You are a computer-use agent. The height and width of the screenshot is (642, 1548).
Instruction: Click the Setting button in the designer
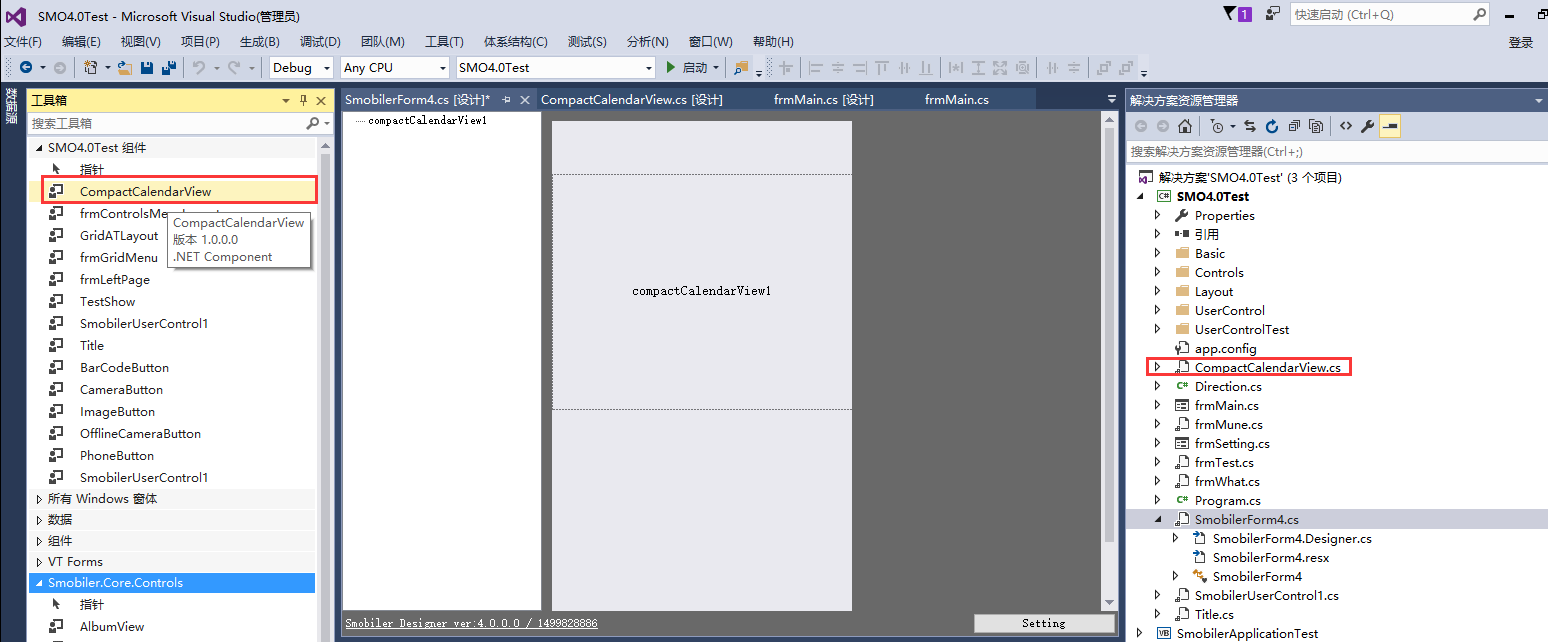point(1044,623)
